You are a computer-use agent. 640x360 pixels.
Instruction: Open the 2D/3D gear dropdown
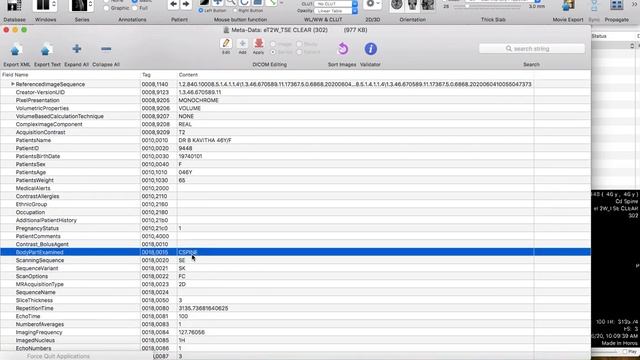372,4
